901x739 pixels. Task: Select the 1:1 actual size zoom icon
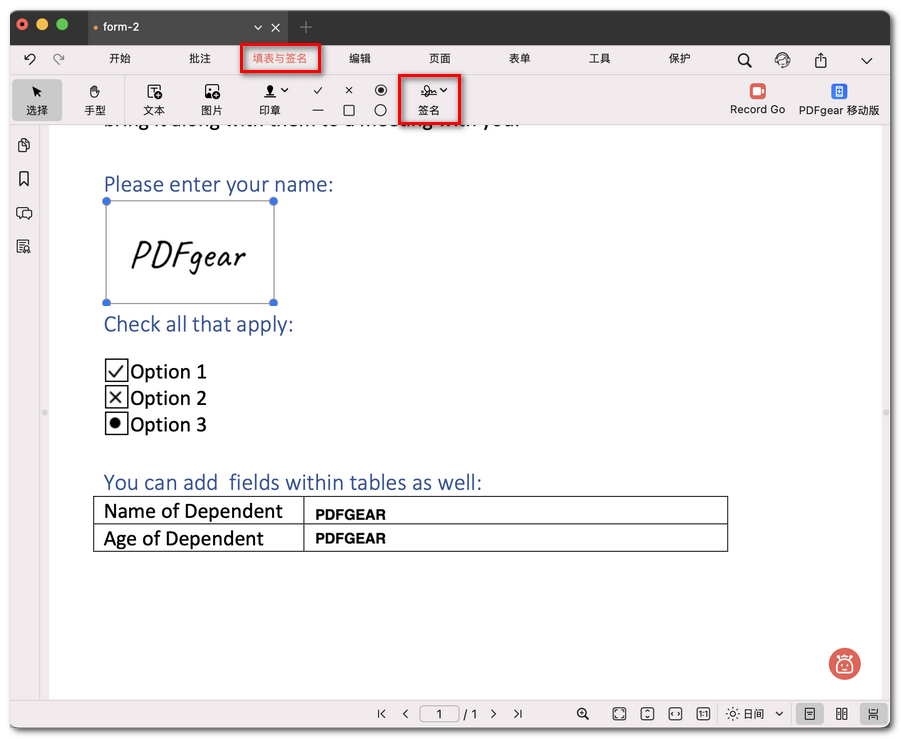[x=703, y=714]
